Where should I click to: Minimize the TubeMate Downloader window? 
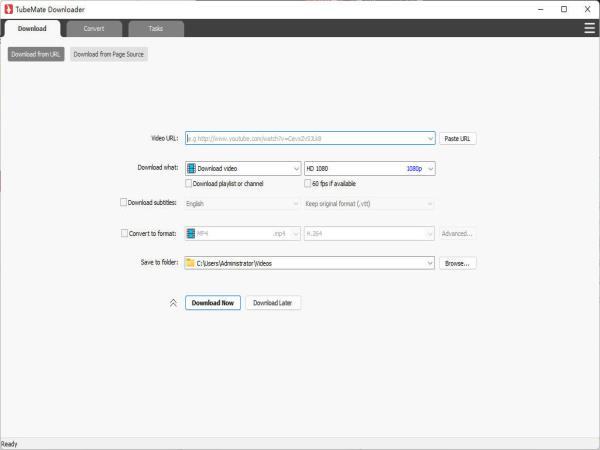tap(541, 9)
